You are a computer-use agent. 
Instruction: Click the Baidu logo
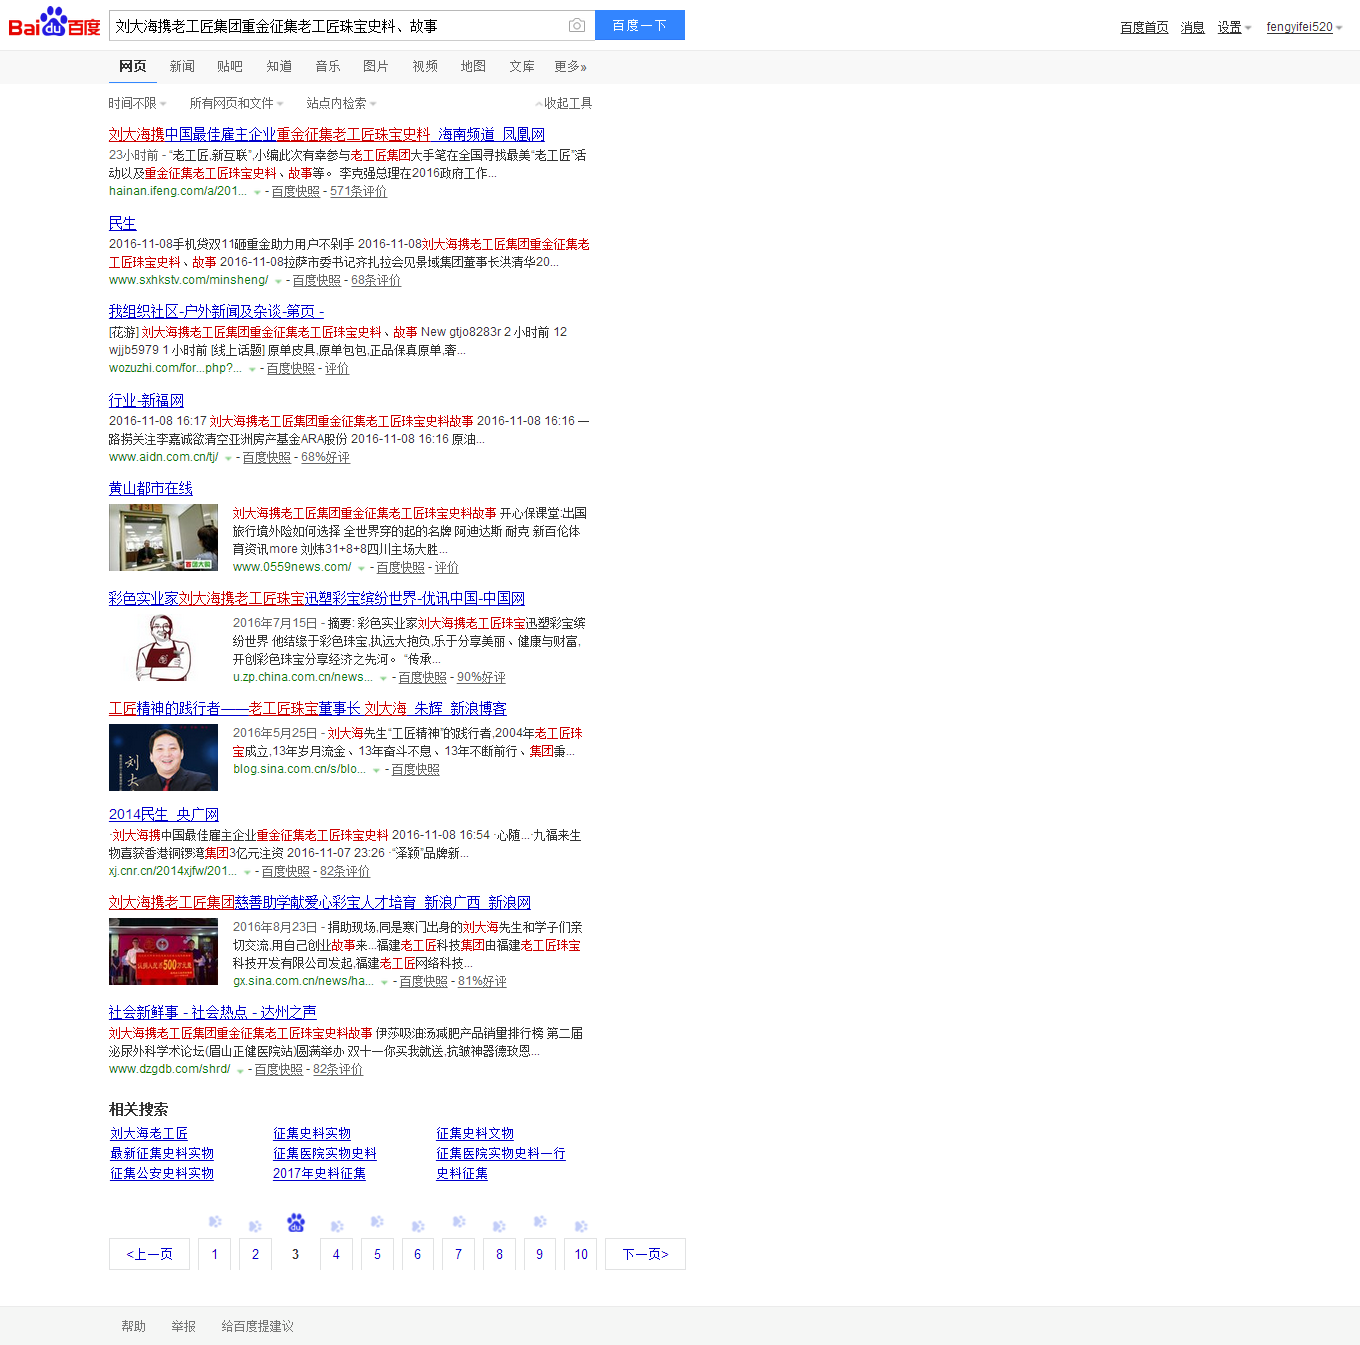tap(54, 22)
